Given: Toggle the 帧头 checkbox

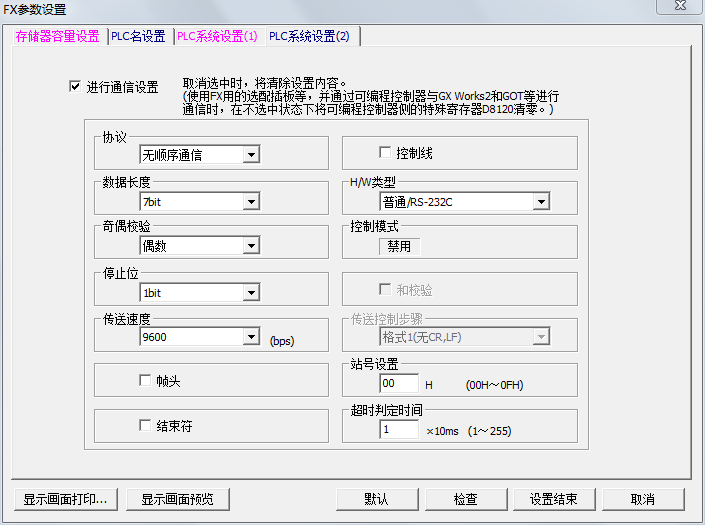Looking at the screenshot, I should tap(145, 381).
